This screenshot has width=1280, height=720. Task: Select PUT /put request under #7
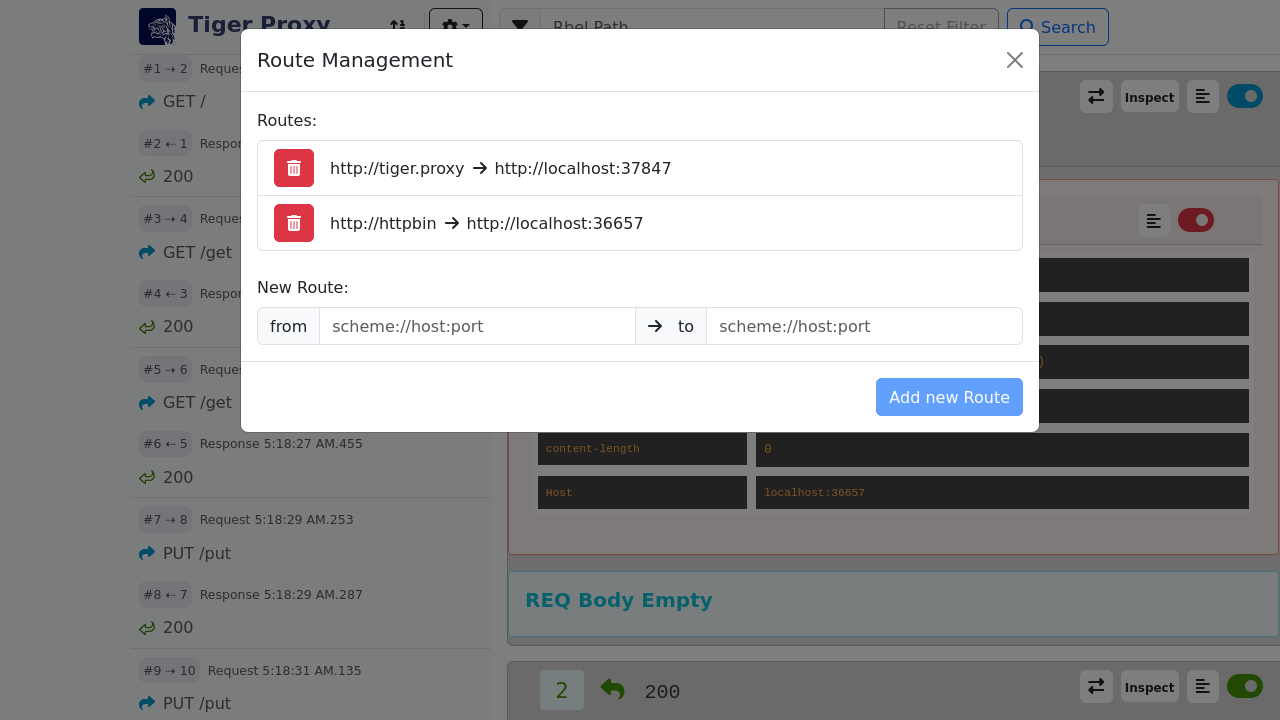197,553
